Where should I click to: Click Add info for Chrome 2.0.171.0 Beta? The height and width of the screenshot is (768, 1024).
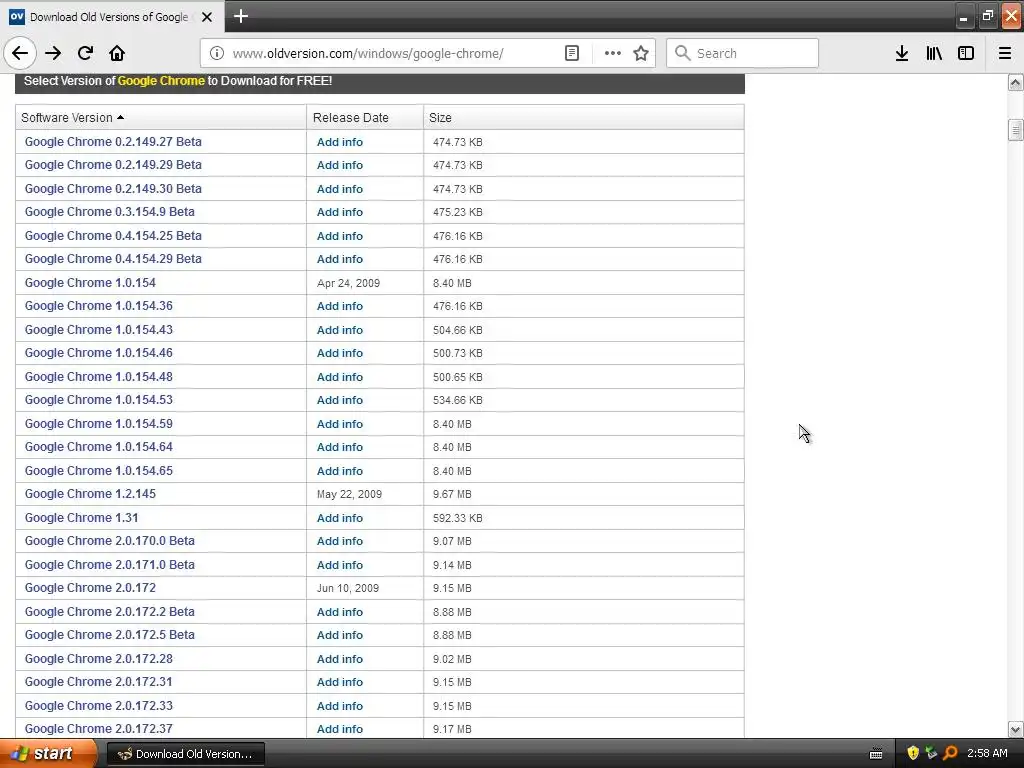(x=340, y=565)
